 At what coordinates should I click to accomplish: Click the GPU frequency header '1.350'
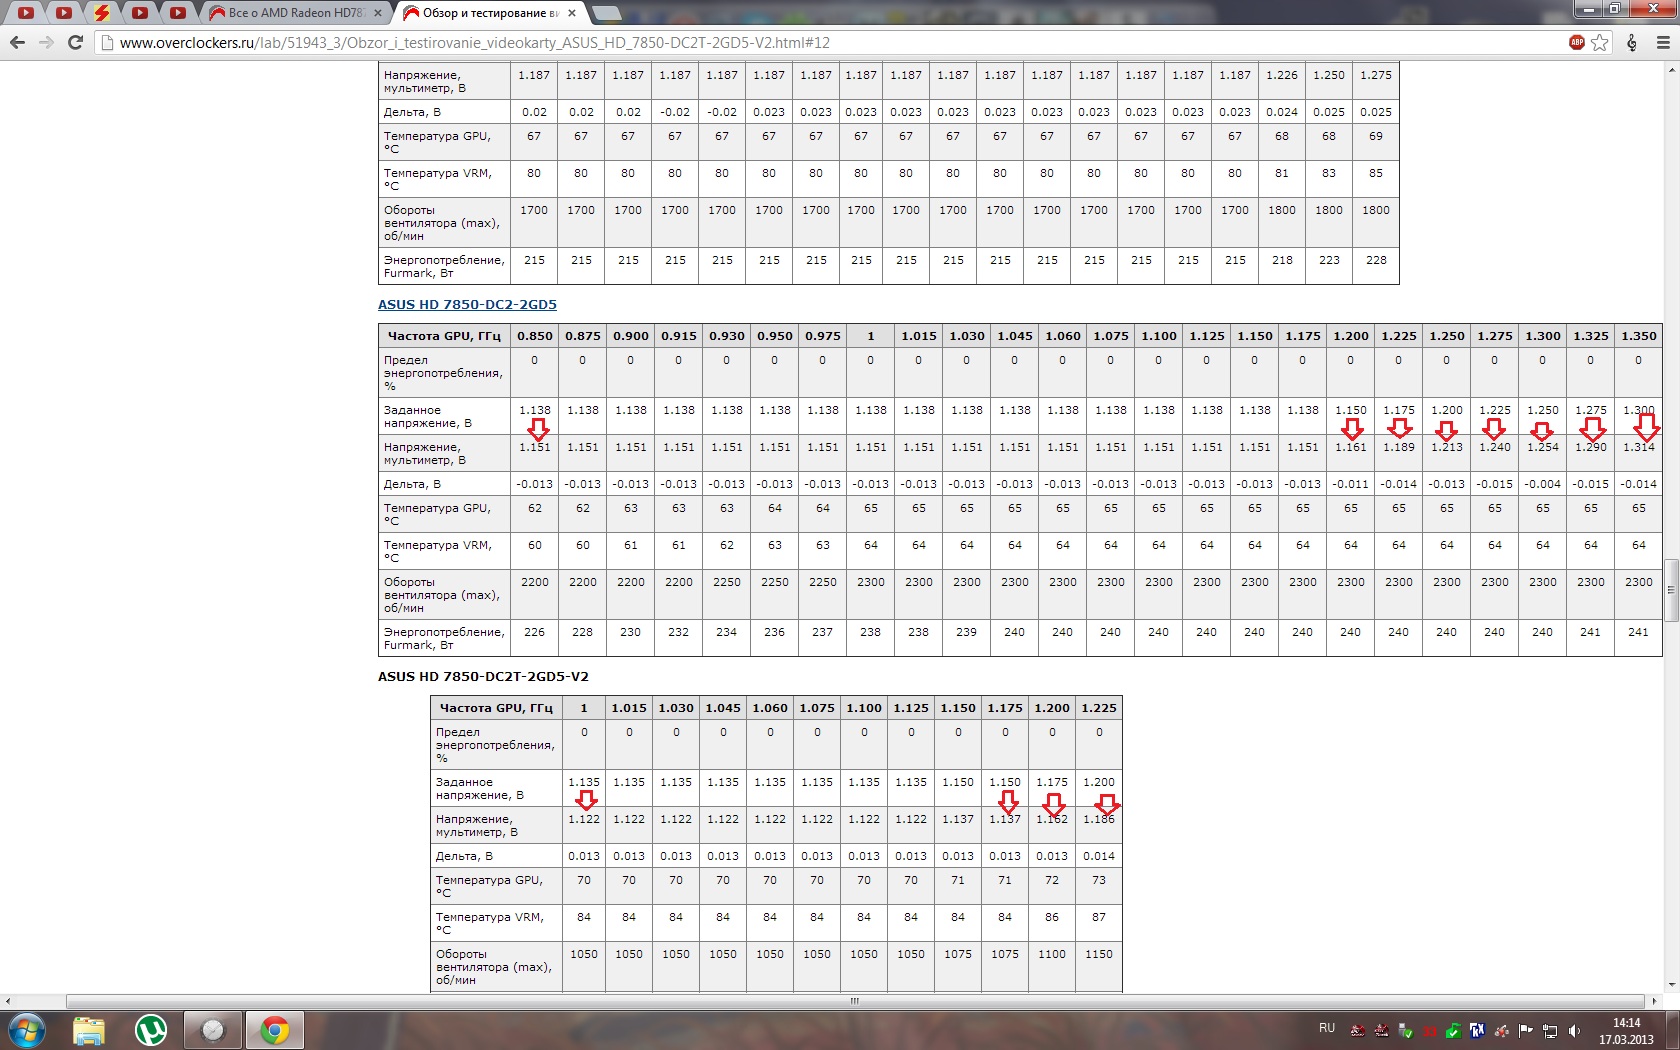tap(1638, 336)
